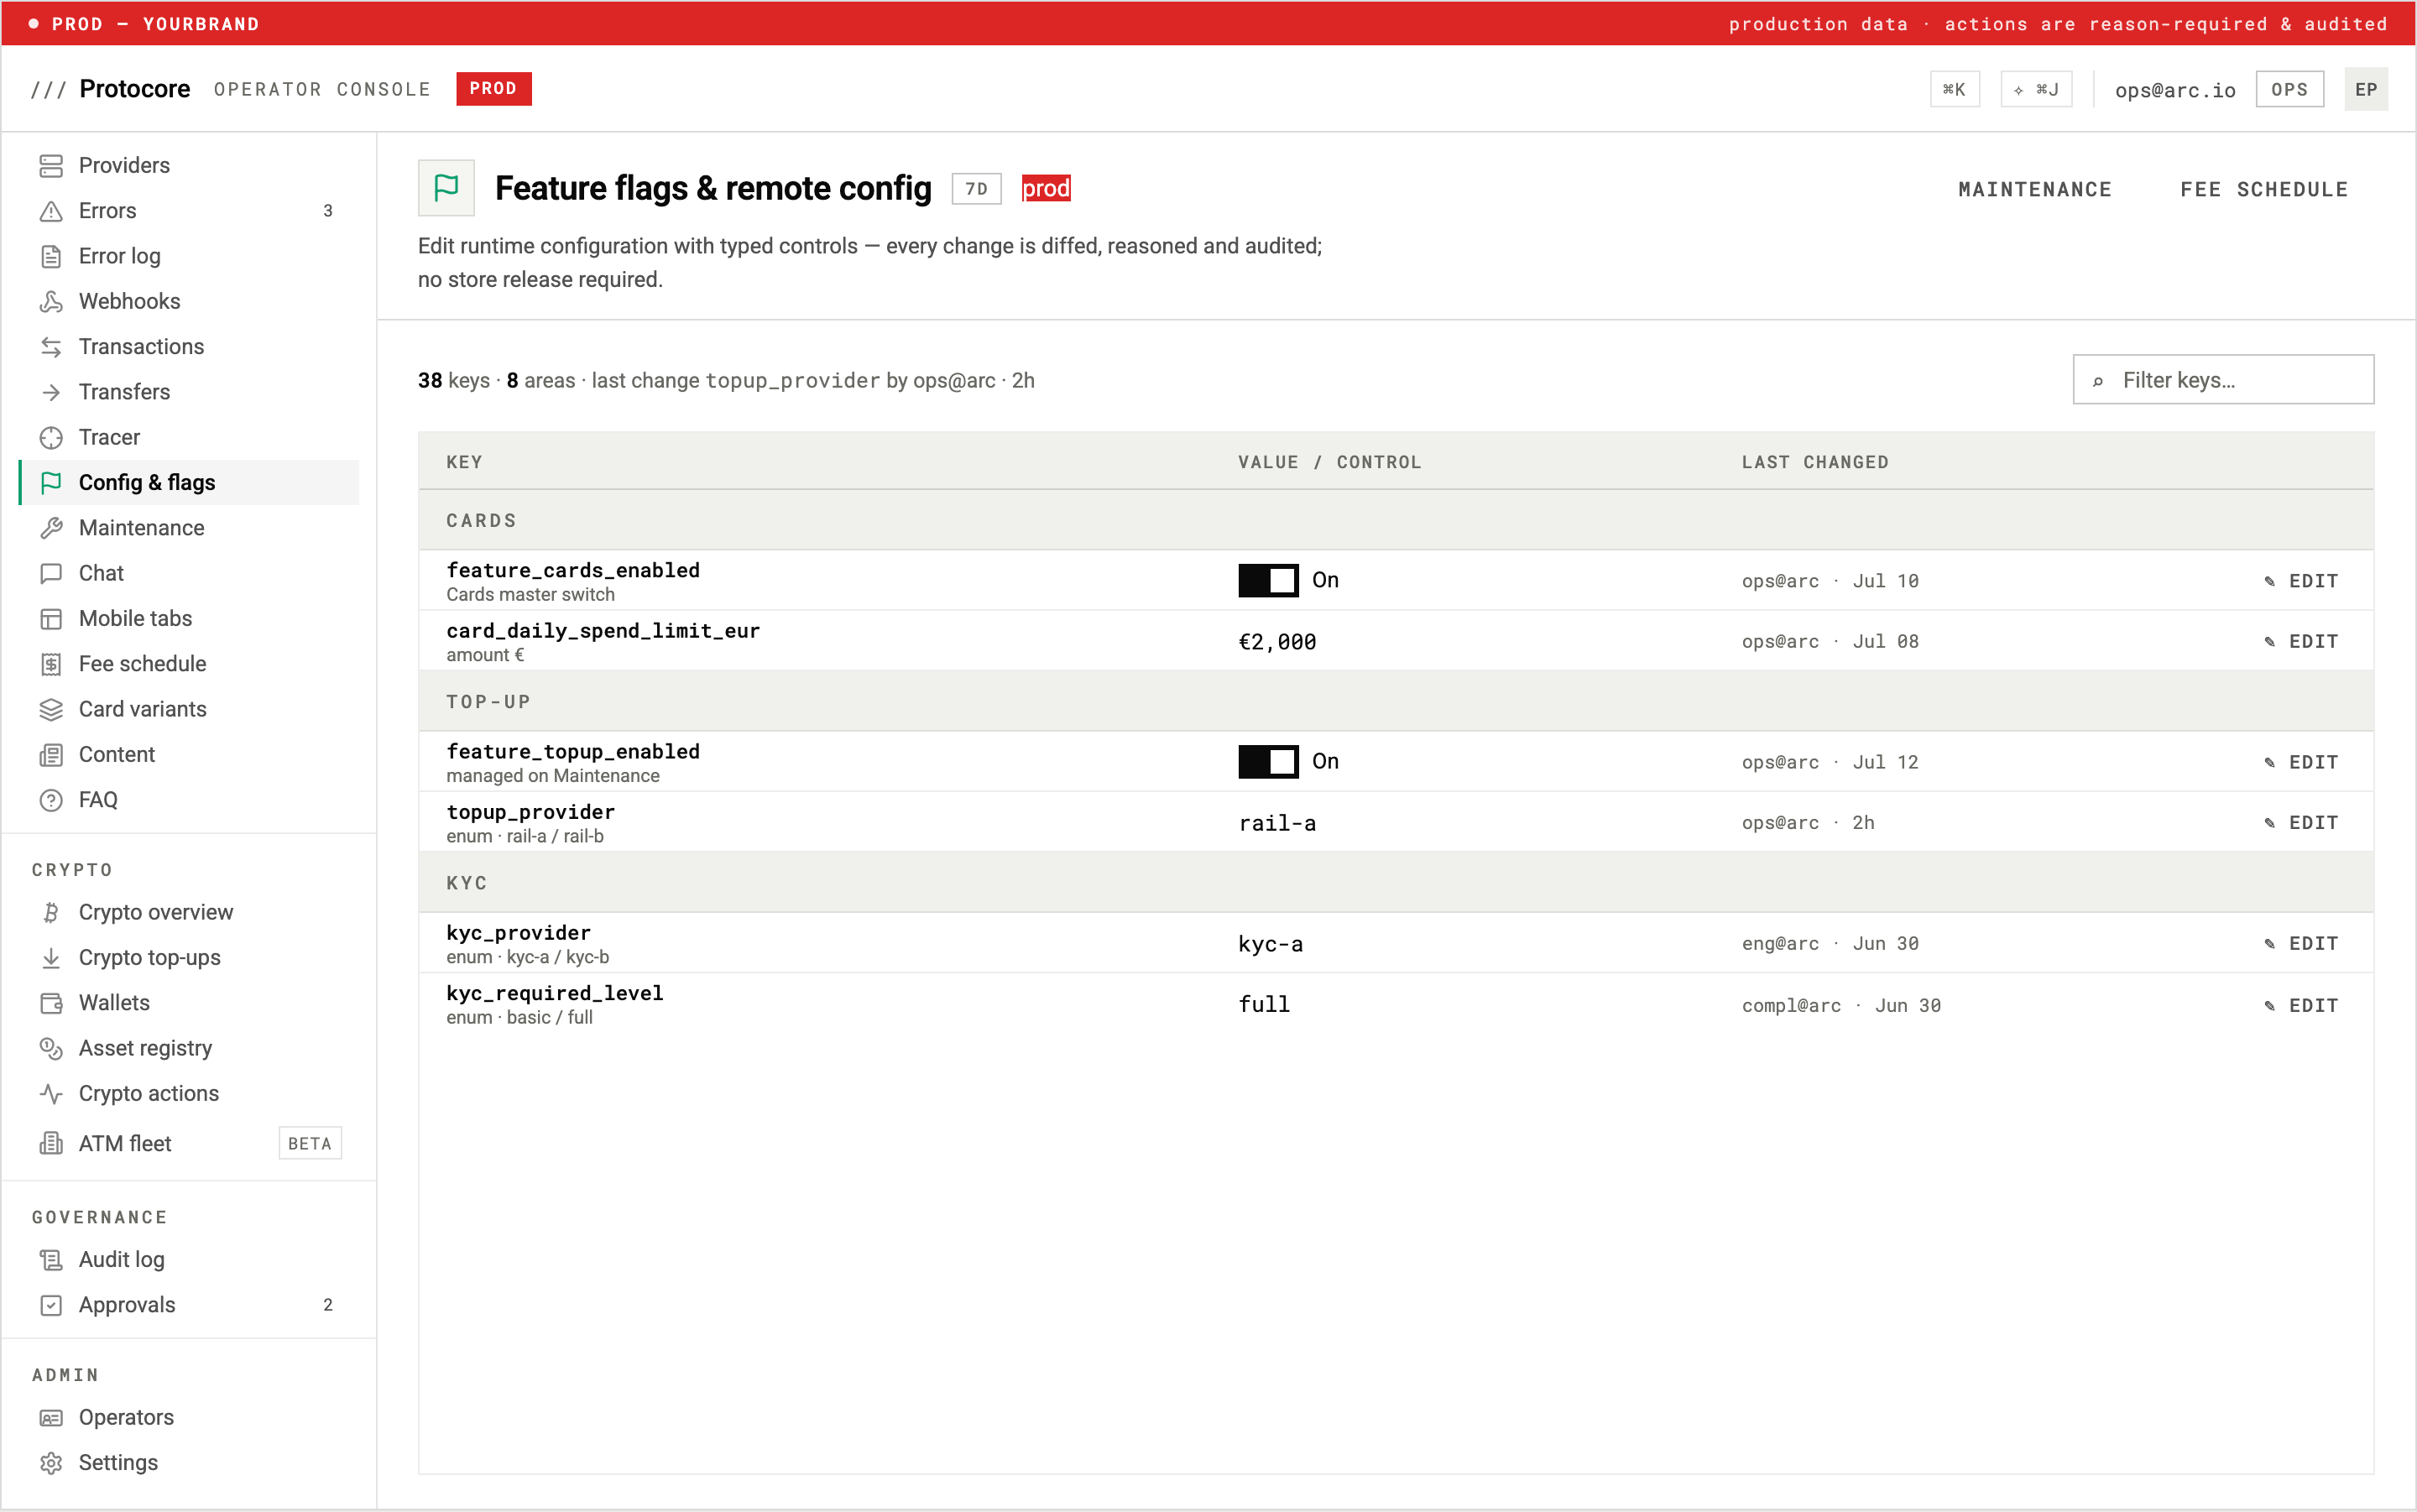Open Providers via its server icon
The image size is (2417, 1512).
point(51,165)
